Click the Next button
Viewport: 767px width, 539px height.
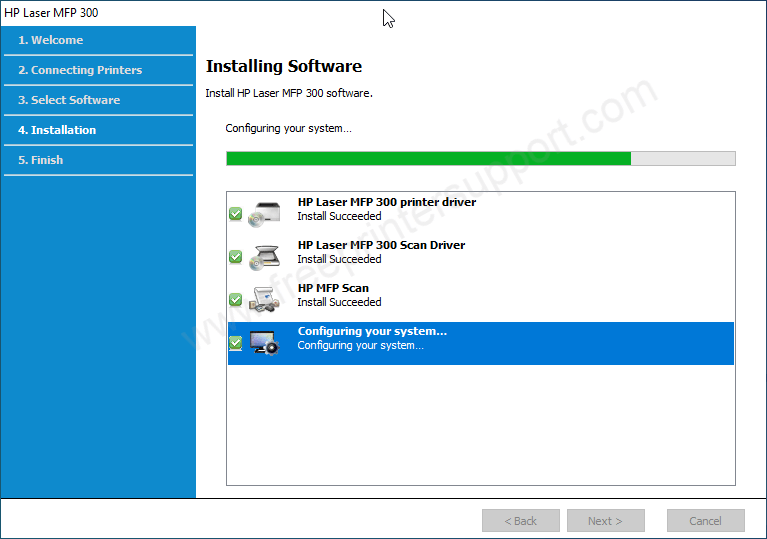click(x=606, y=521)
